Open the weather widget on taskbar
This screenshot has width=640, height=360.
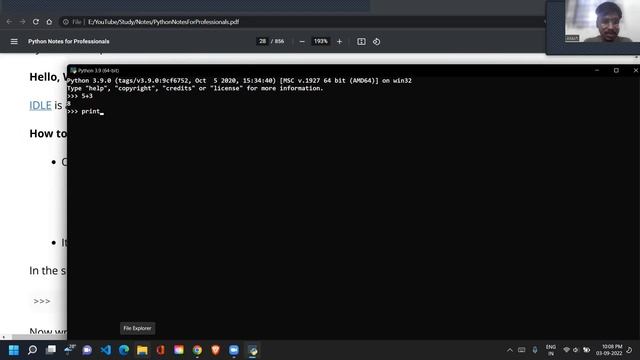click(x=69, y=349)
